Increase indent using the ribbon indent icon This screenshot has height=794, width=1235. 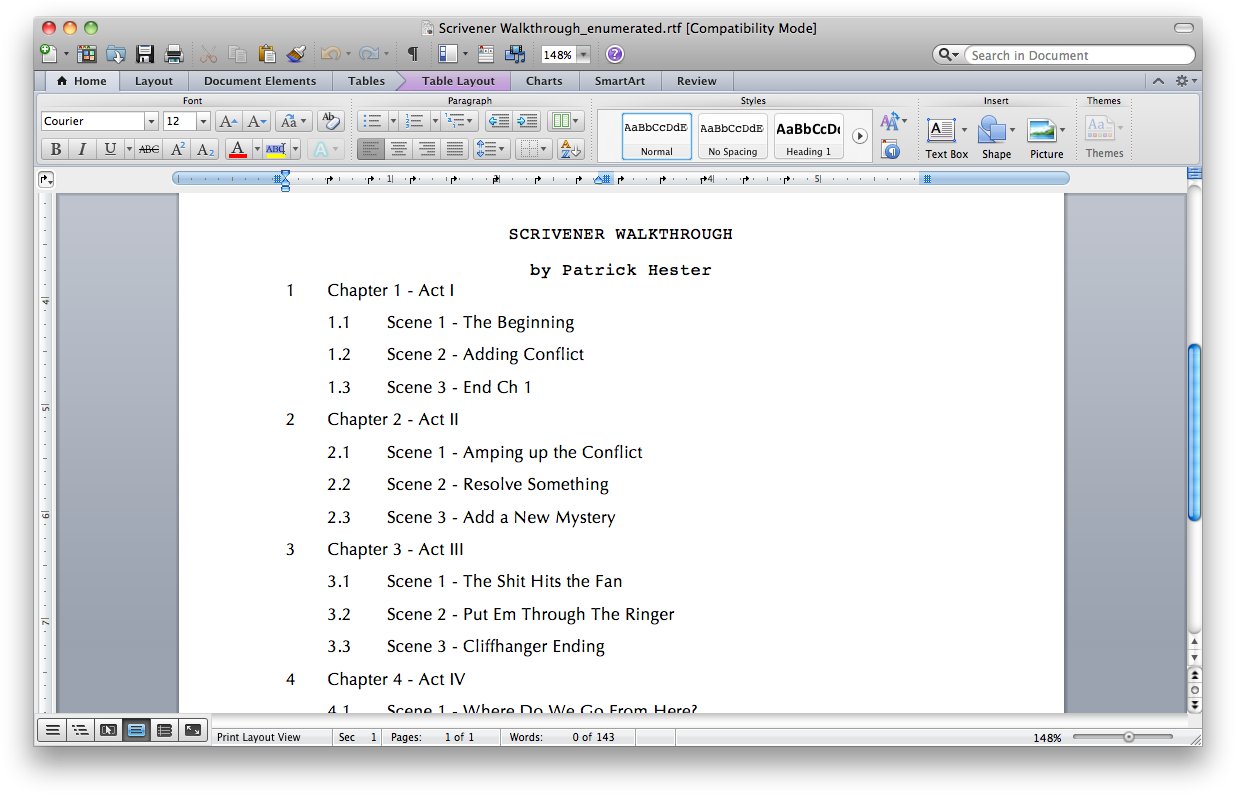click(x=527, y=121)
